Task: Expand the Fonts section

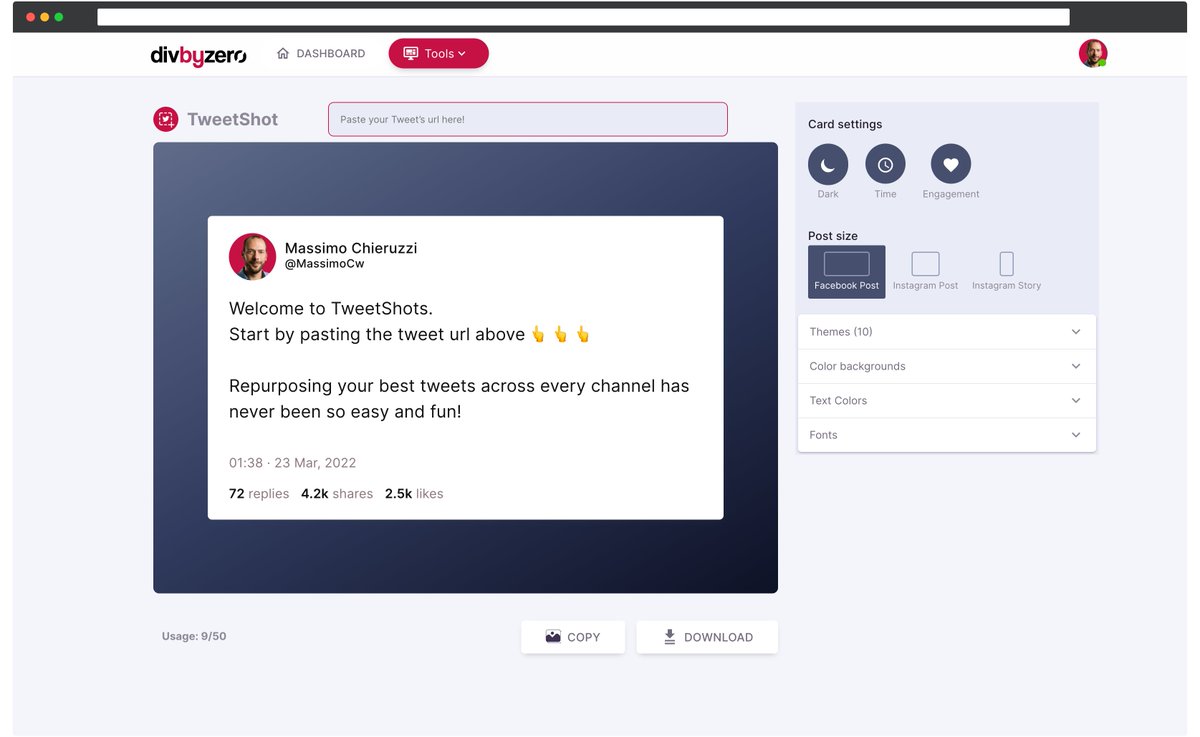Action: point(946,435)
